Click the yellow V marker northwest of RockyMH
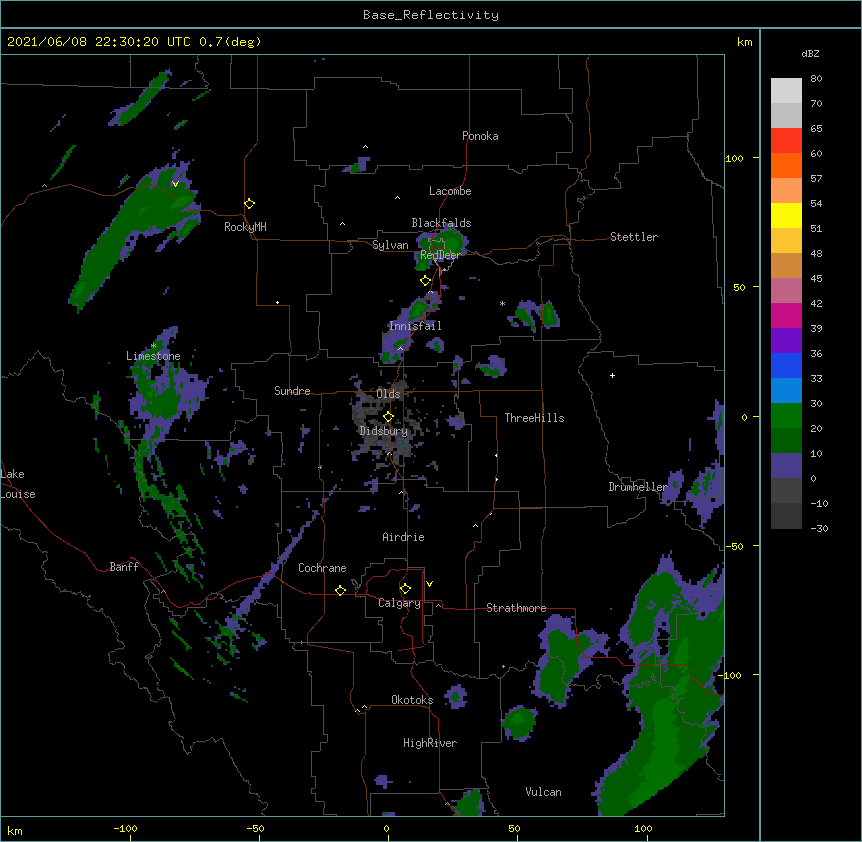The image size is (862, 842). (x=175, y=184)
